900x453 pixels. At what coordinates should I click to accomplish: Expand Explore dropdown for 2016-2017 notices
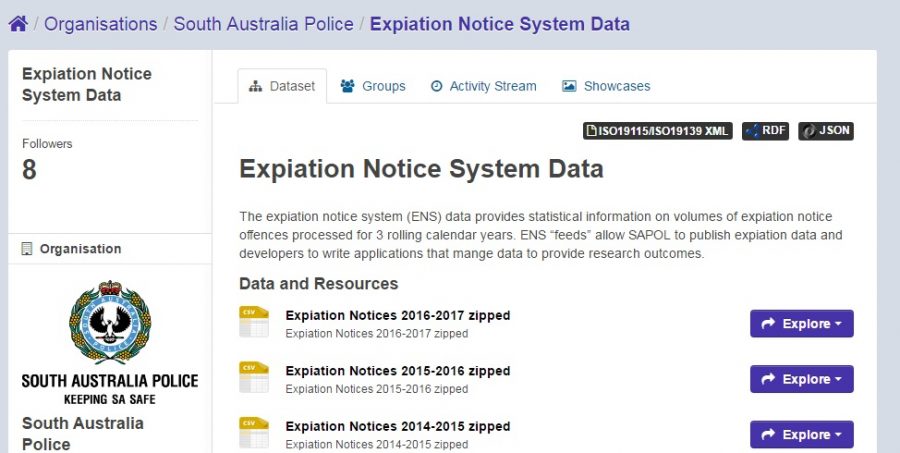(x=802, y=324)
